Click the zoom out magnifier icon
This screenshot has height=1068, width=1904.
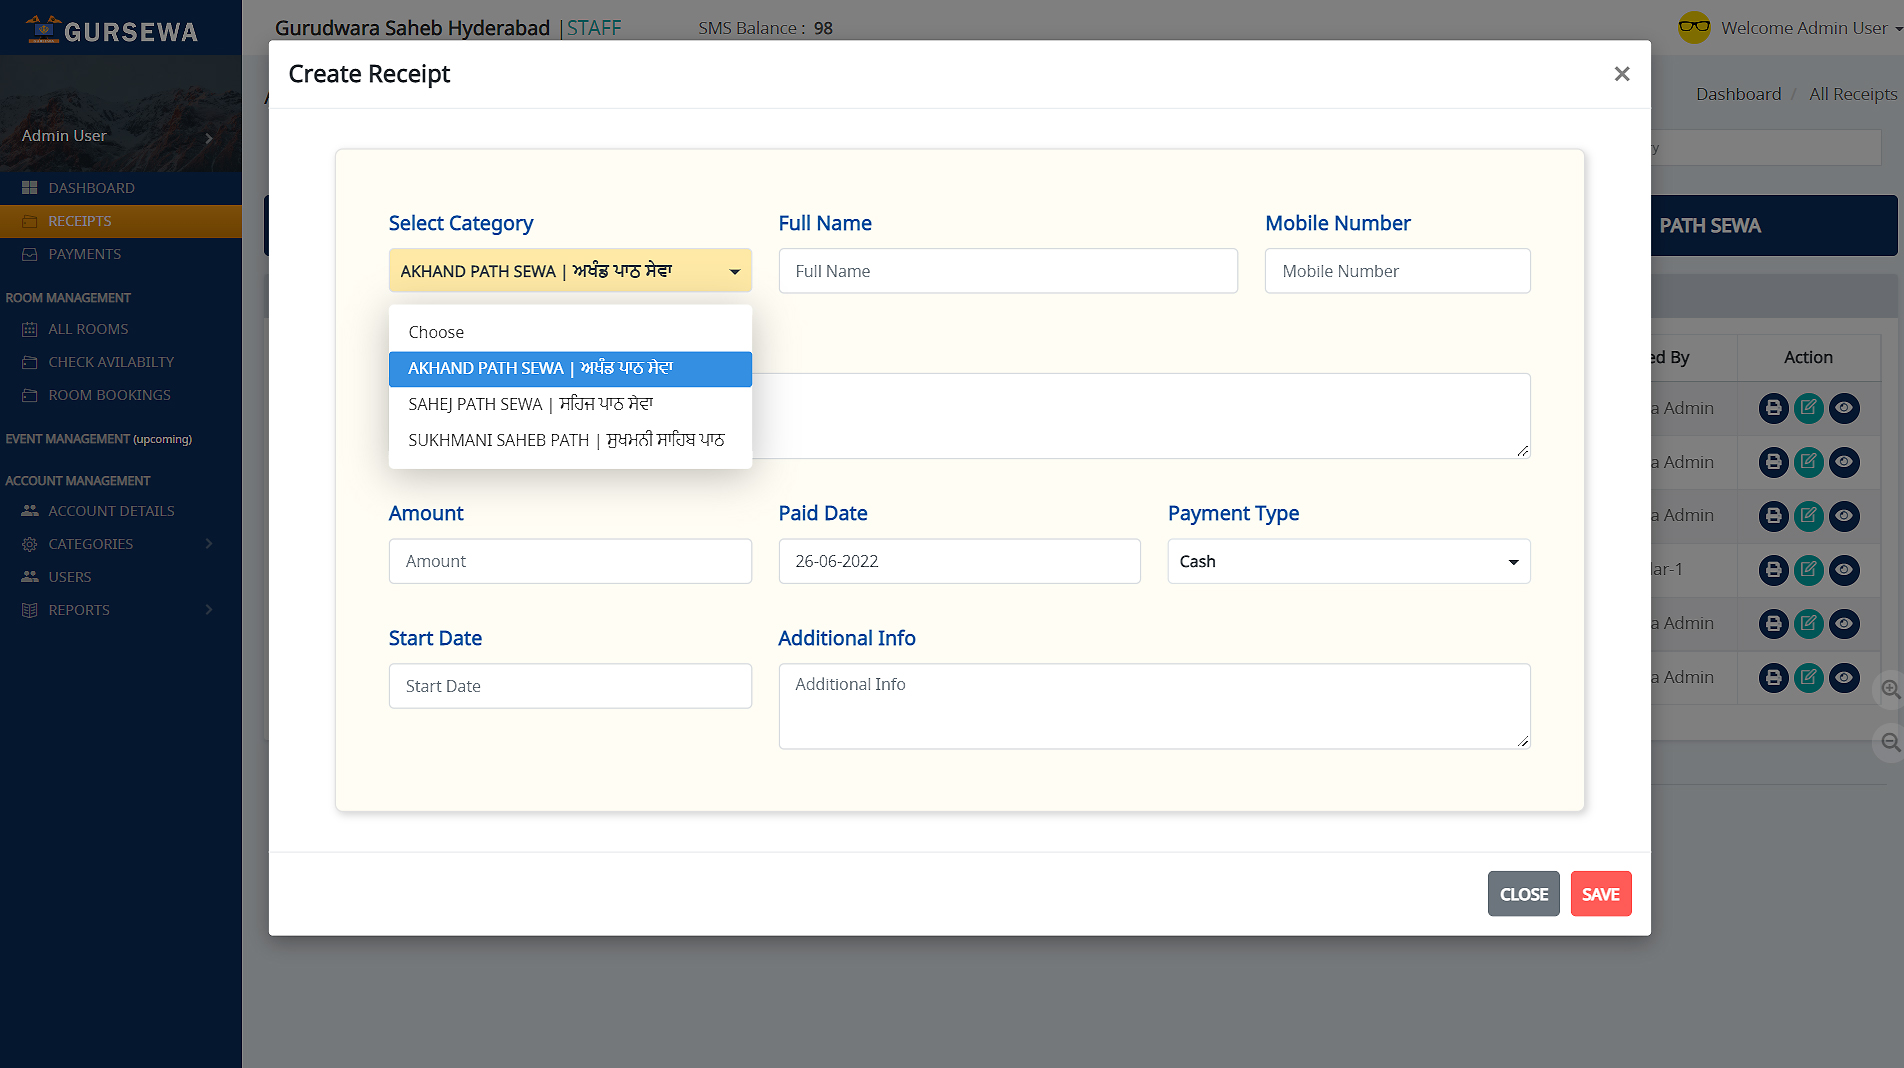(x=1890, y=742)
